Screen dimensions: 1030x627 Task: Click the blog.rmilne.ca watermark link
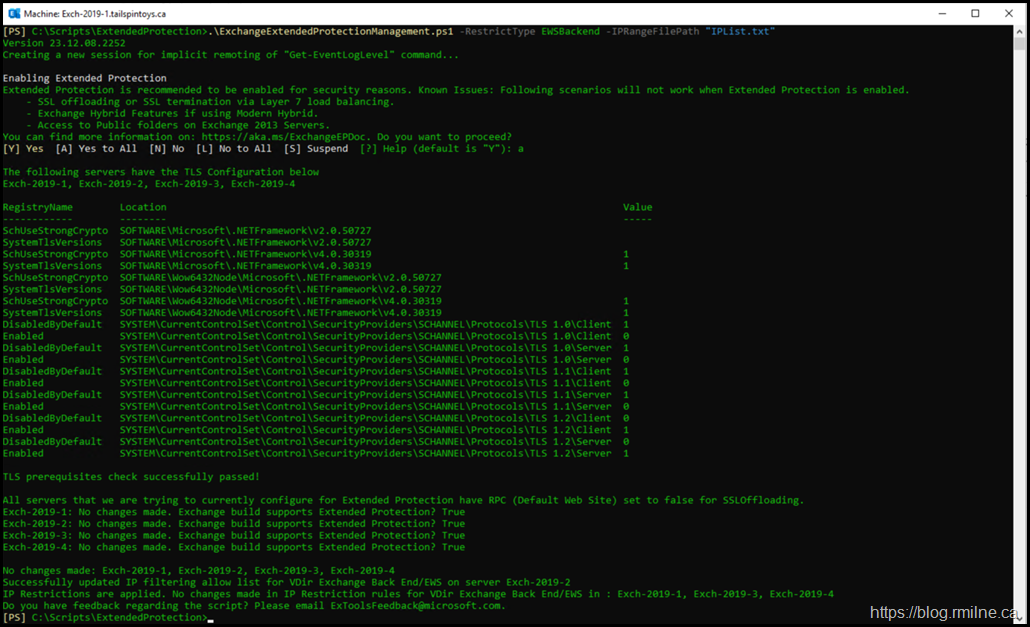pos(944,612)
